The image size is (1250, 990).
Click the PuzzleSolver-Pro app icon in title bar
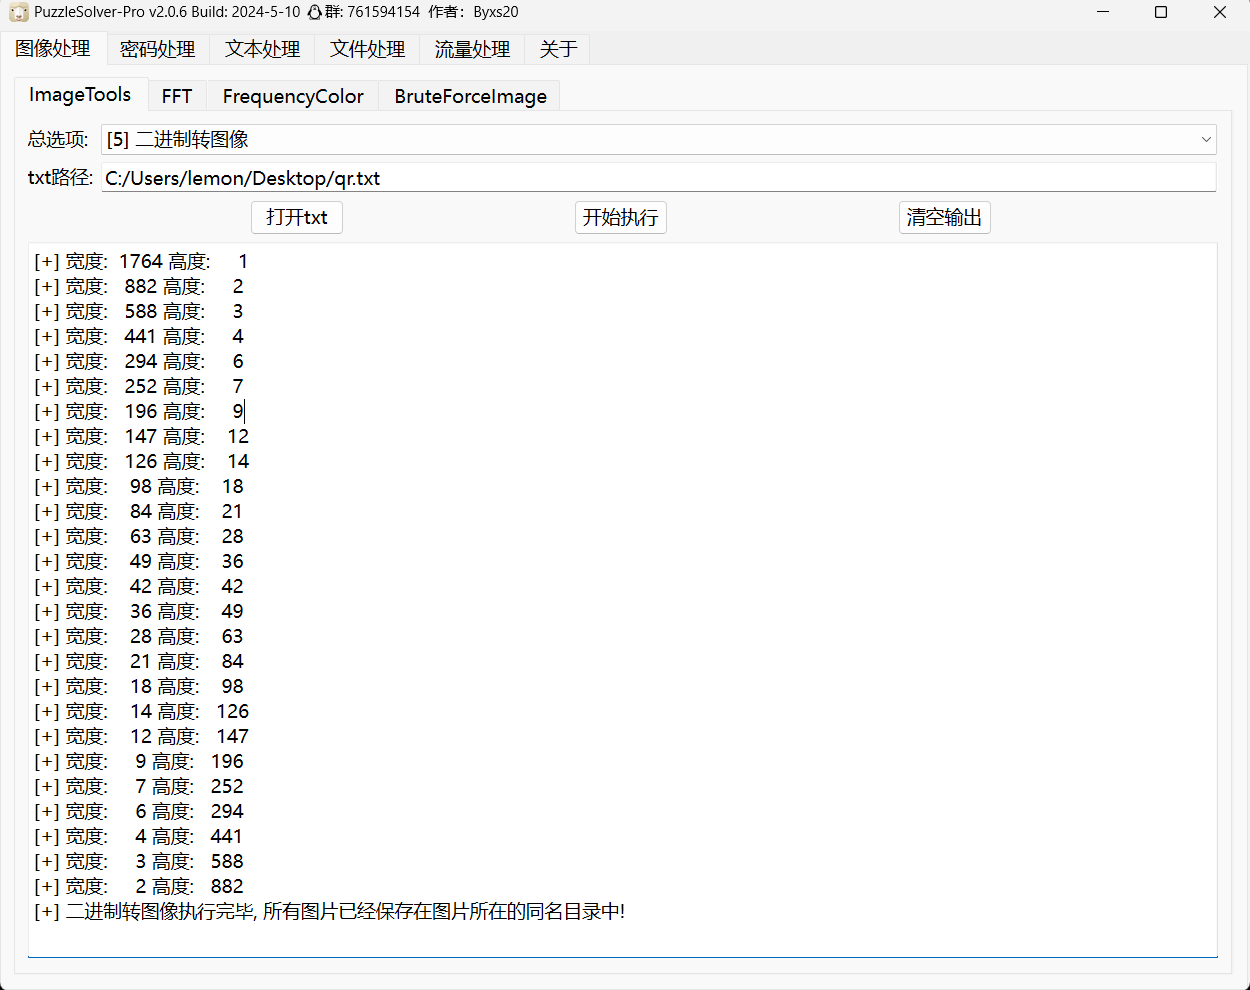pyautogui.click(x=19, y=12)
